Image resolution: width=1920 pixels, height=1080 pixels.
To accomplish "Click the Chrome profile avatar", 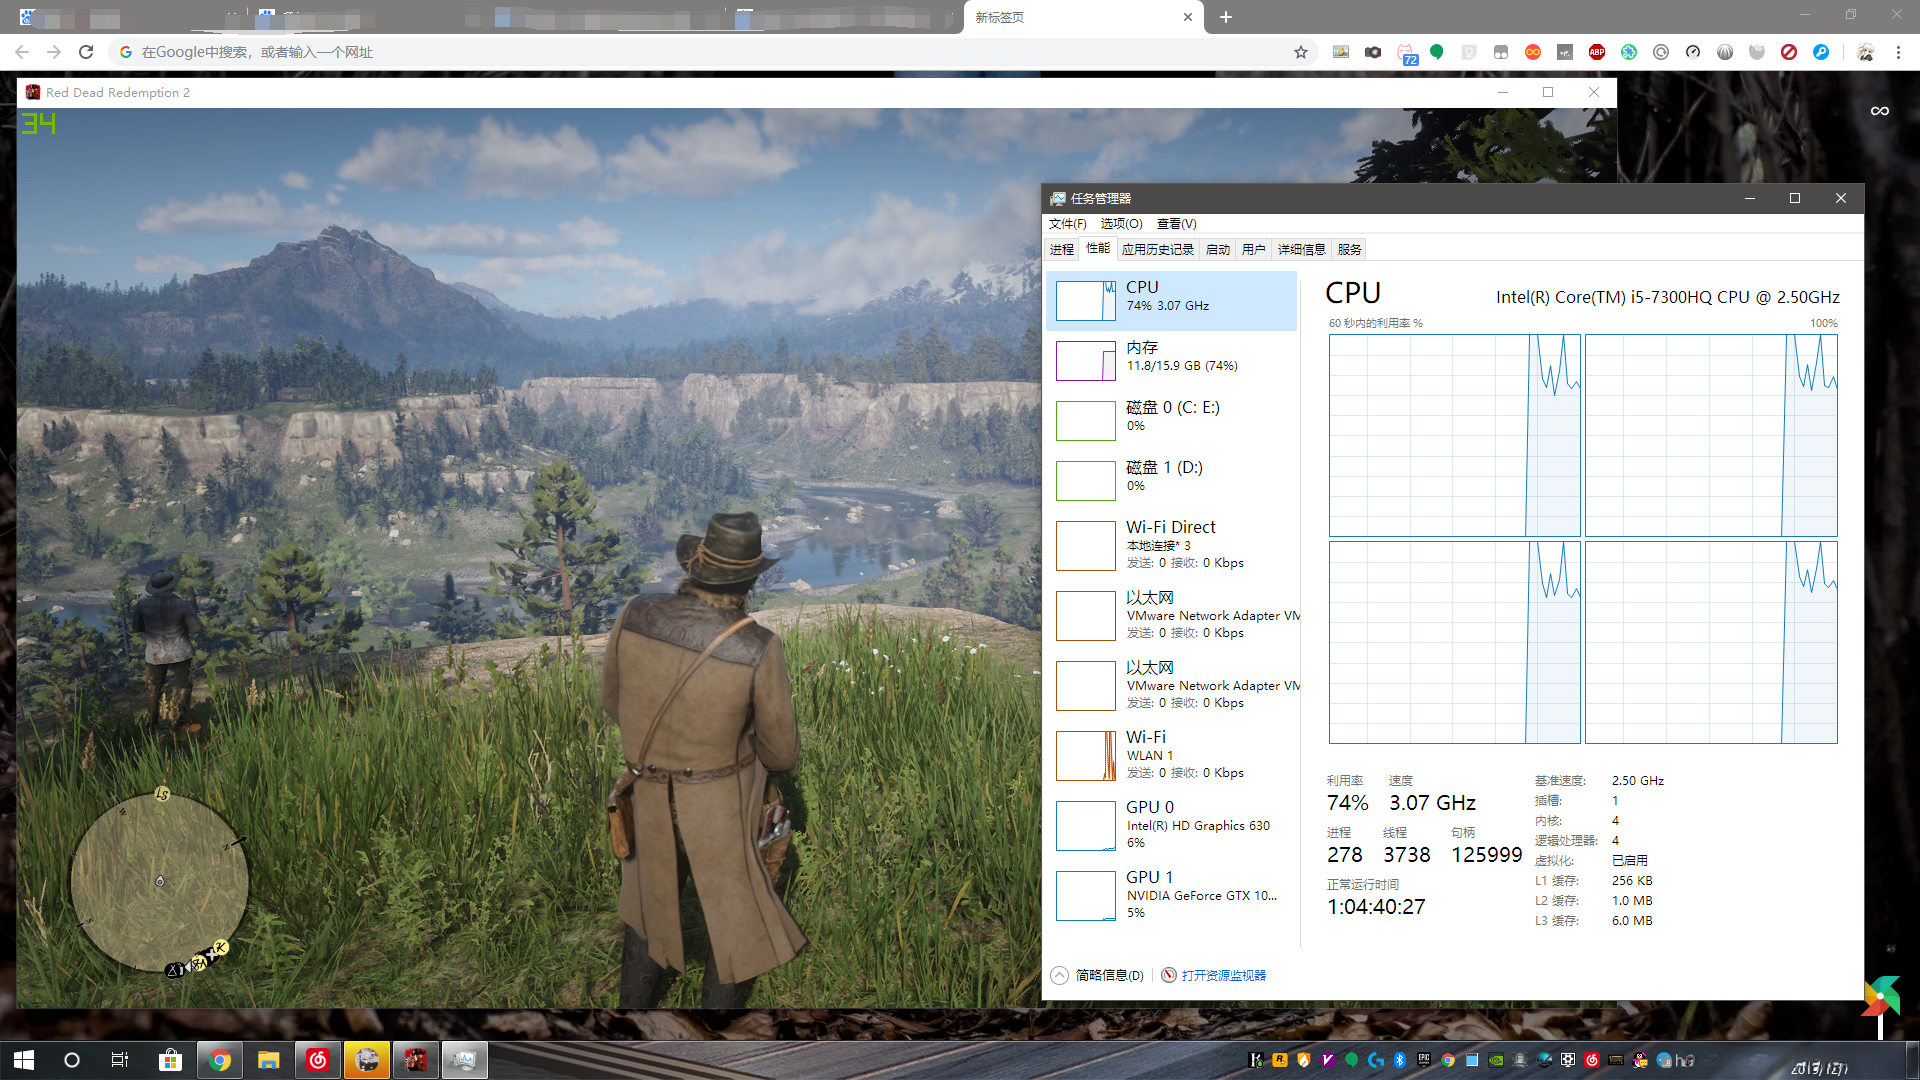I will pos(1865,52).
